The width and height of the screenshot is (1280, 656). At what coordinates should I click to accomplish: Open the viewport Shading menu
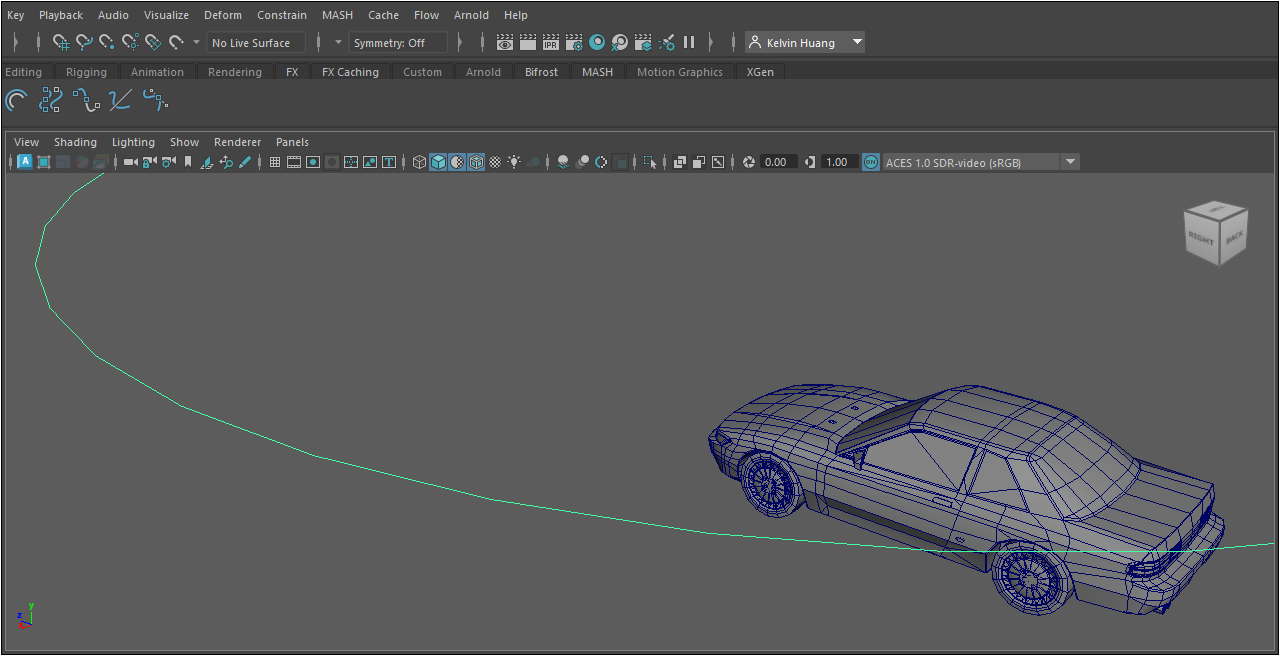(x=75, y=142)
